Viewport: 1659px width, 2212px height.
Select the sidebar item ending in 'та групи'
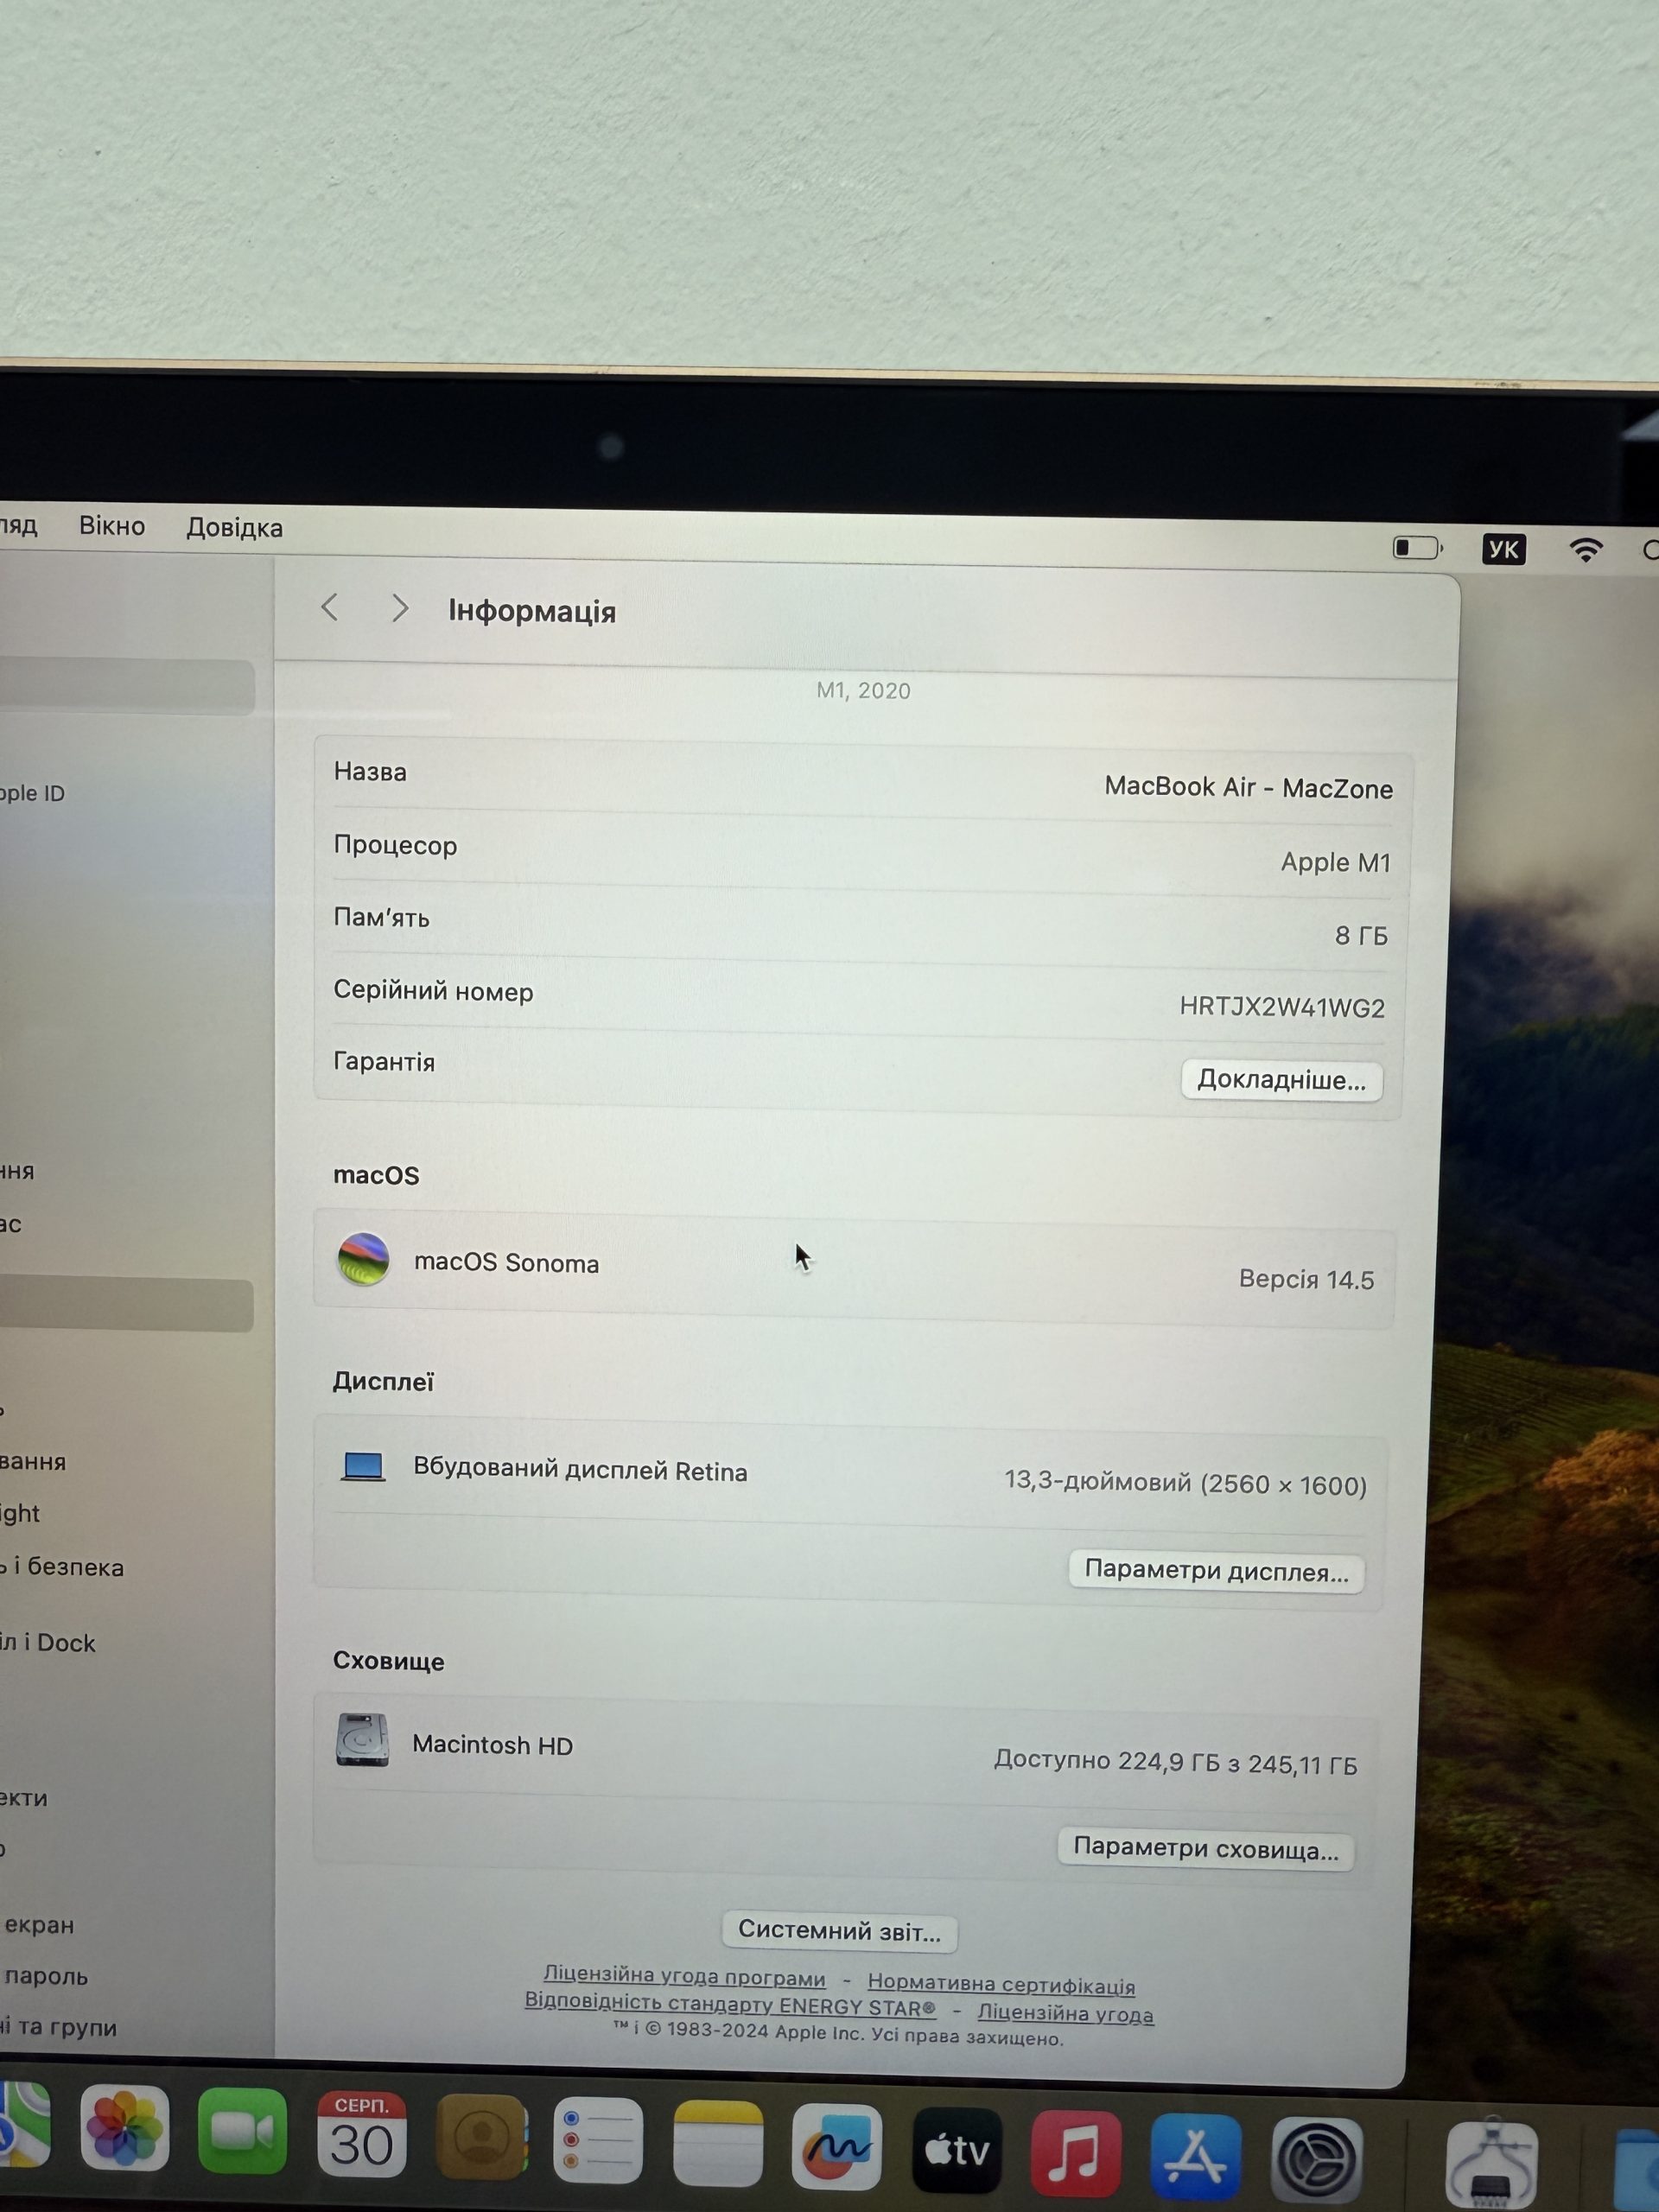pos(59,2027)
